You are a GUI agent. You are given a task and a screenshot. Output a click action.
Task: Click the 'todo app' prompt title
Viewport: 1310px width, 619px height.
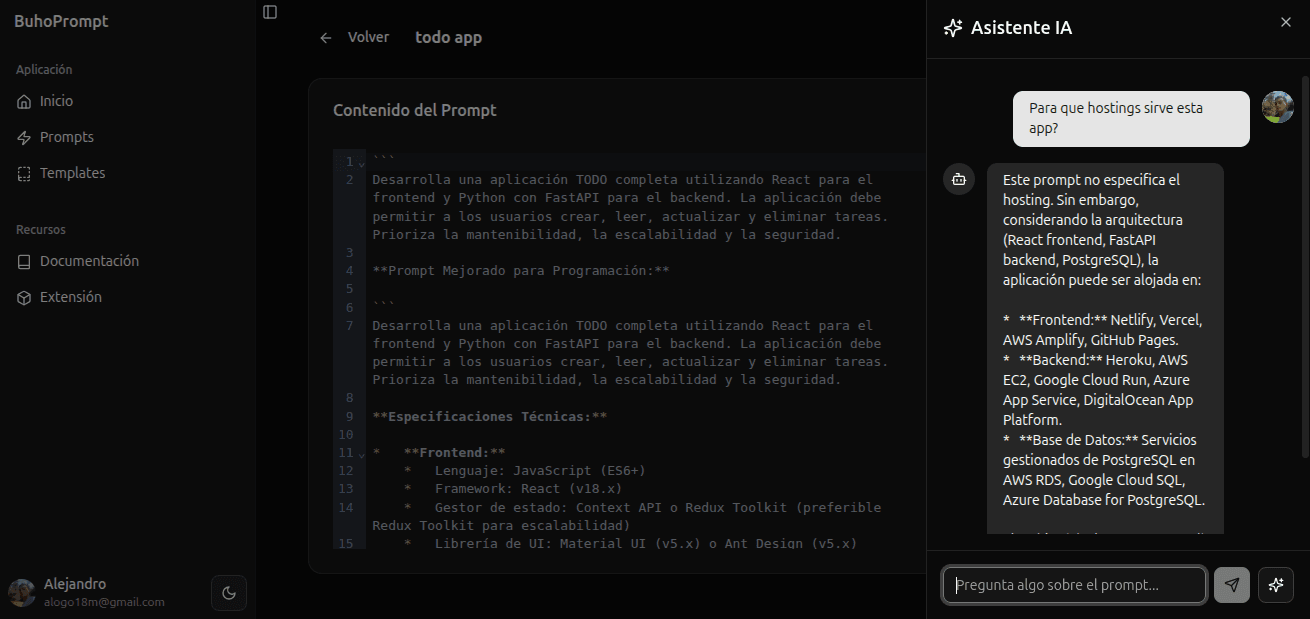[449, 37]
